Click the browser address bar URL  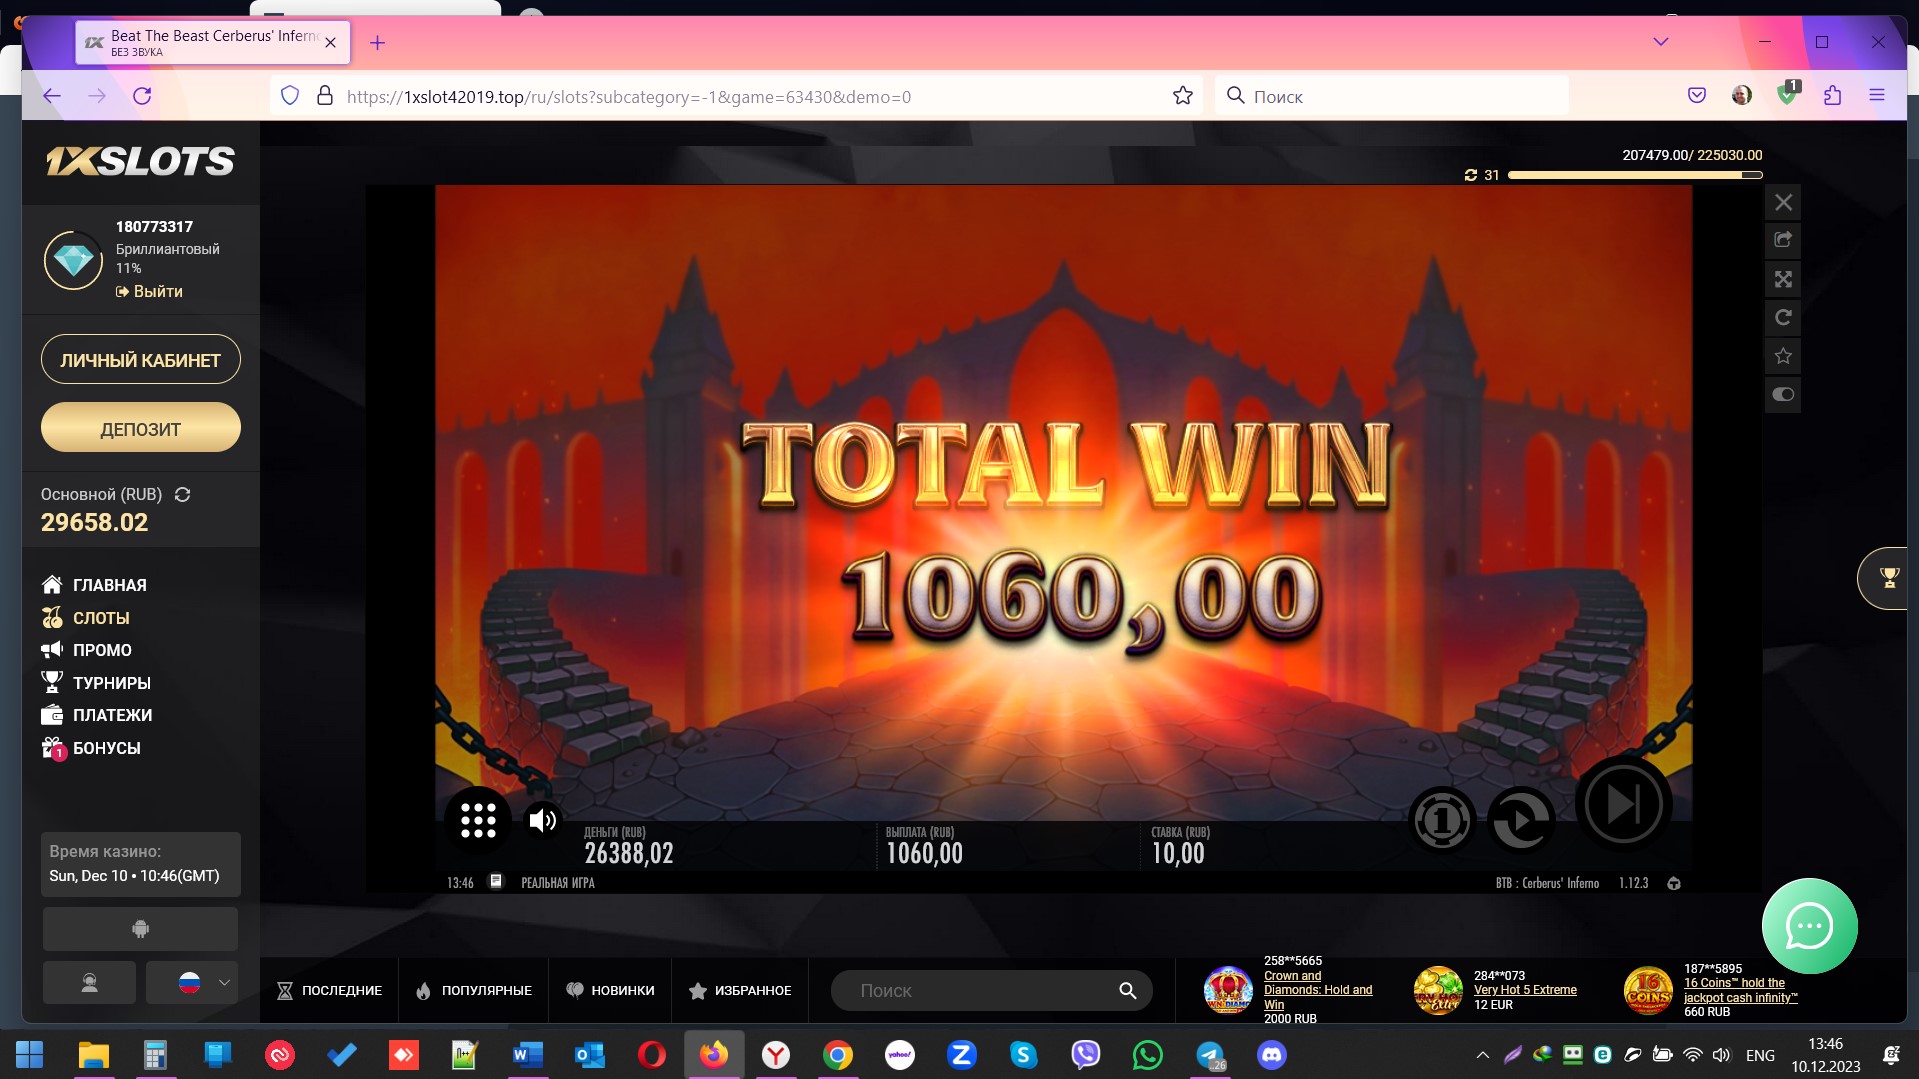coord(629,97)
